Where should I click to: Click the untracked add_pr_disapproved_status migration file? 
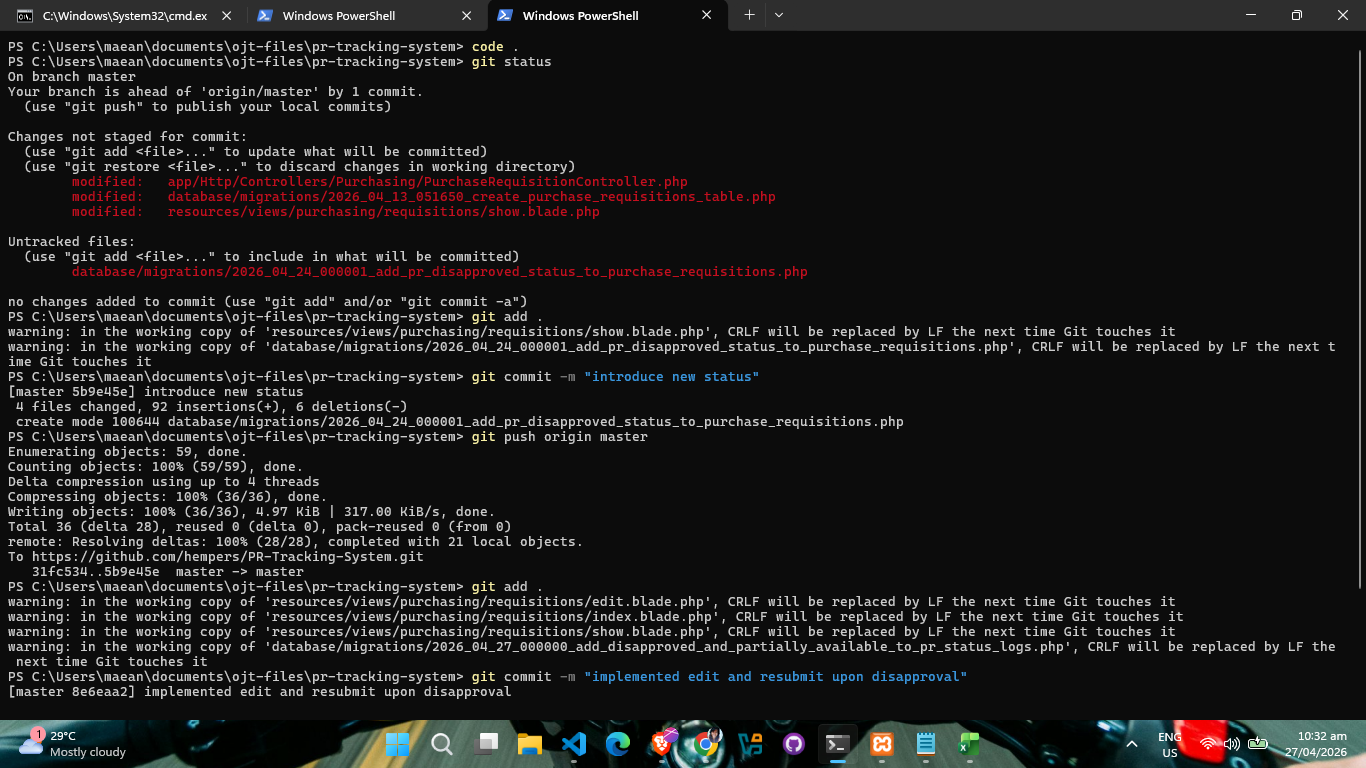click(440, 272)
